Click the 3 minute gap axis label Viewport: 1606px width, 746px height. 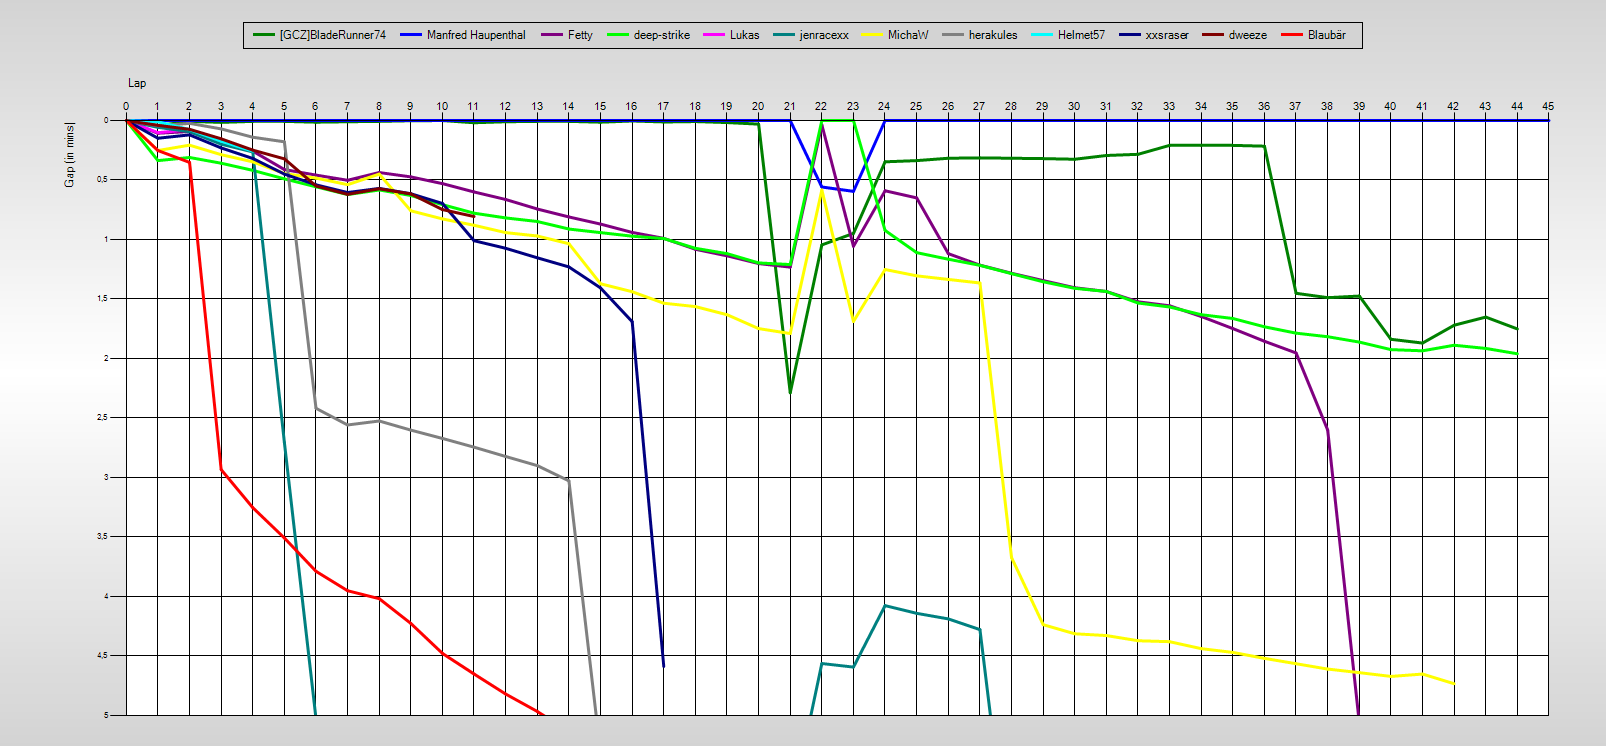(x=106, y=478)
